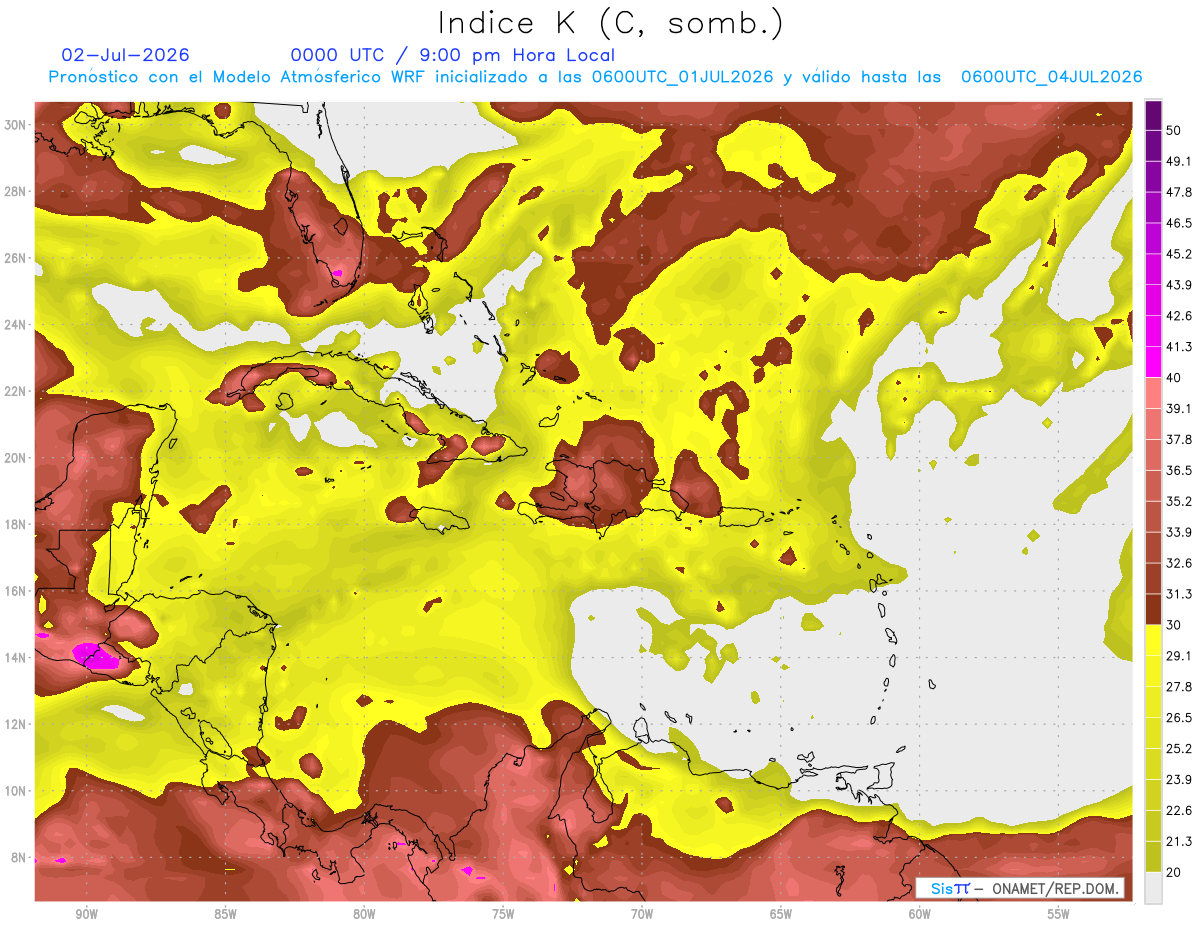The image size is (1200, 927).
Task: Click the latitude axis label "16N"
Action: tap(16, 591)
